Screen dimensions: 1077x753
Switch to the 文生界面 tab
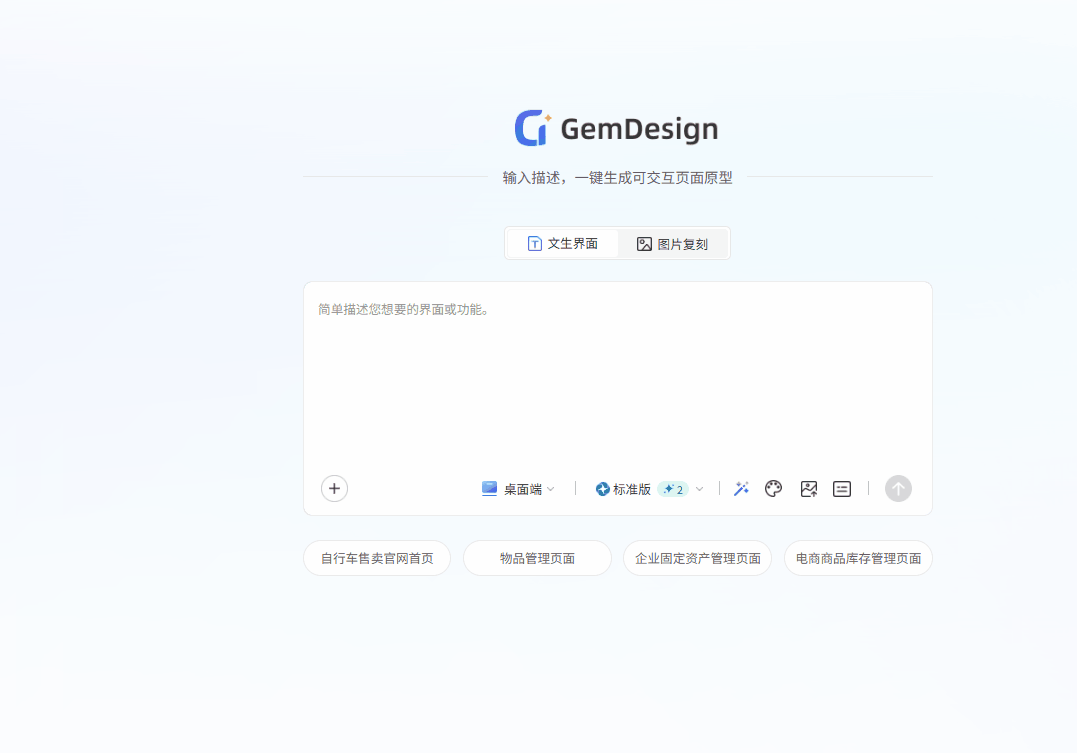tap(562, 244)
